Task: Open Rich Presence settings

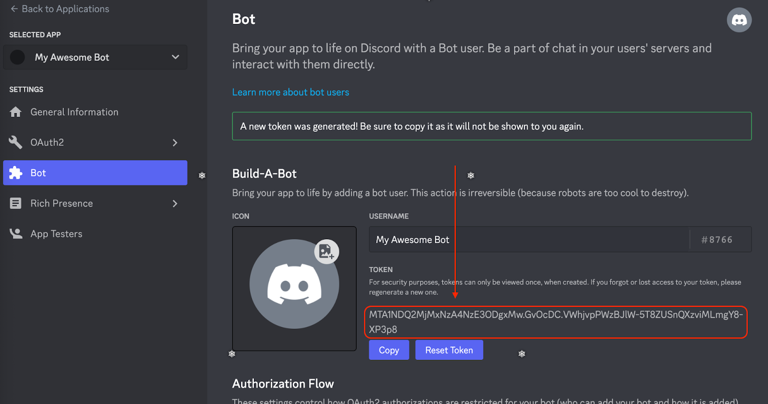Action: [95, 203]
